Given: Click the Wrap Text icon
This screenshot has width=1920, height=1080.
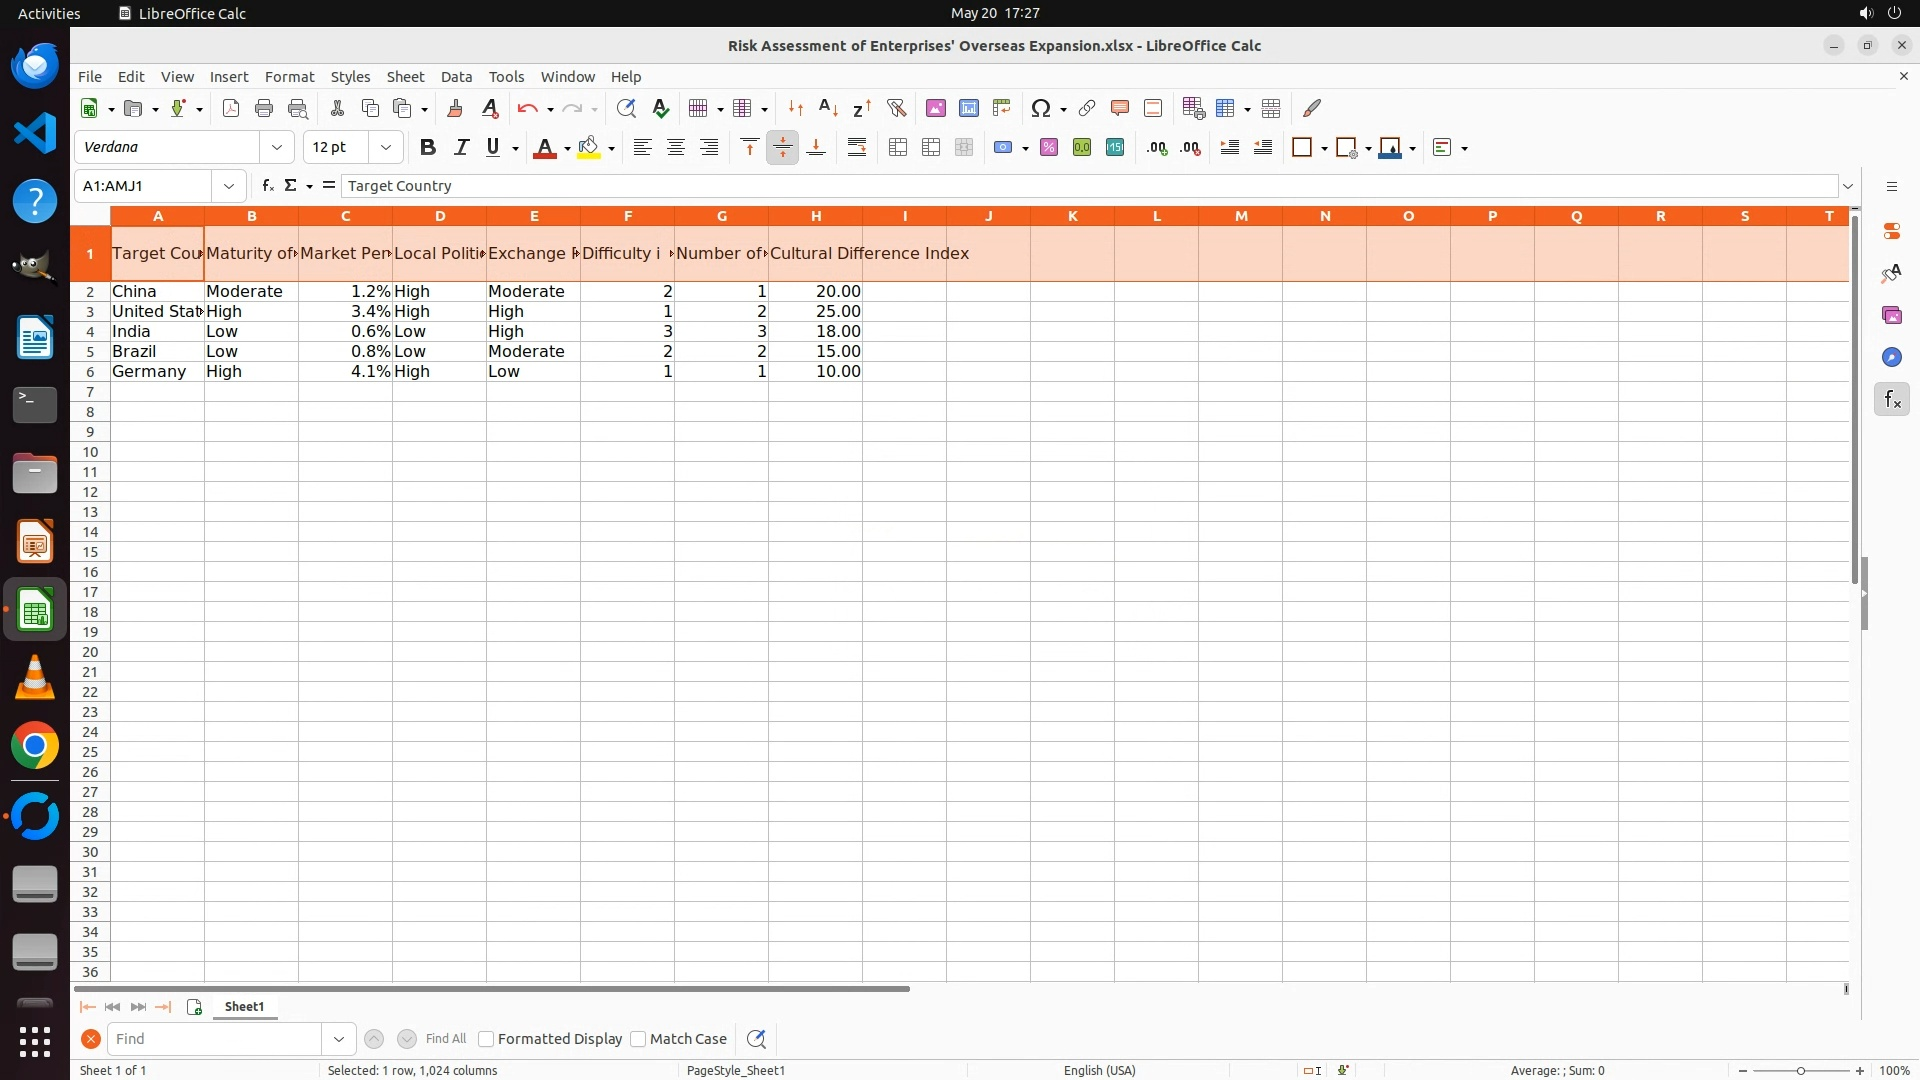Looking at the screenshot, I should click(x=857, y=148).
